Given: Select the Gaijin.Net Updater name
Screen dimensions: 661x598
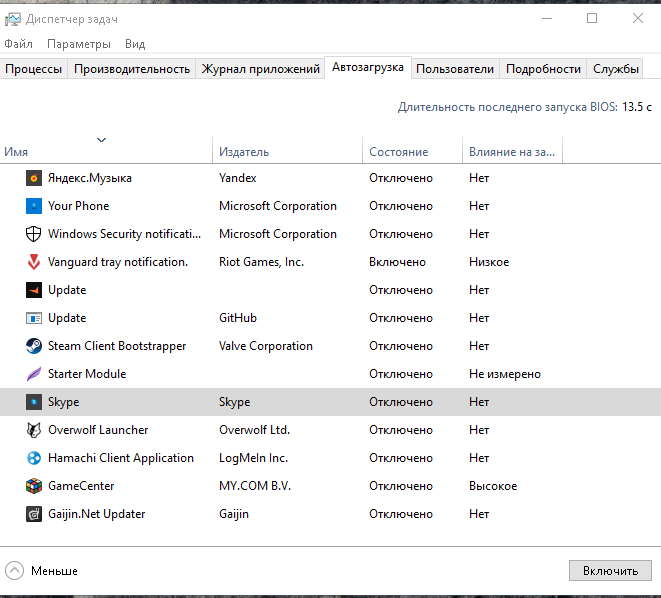Looking at the screenshot, I should coord(97,514).
